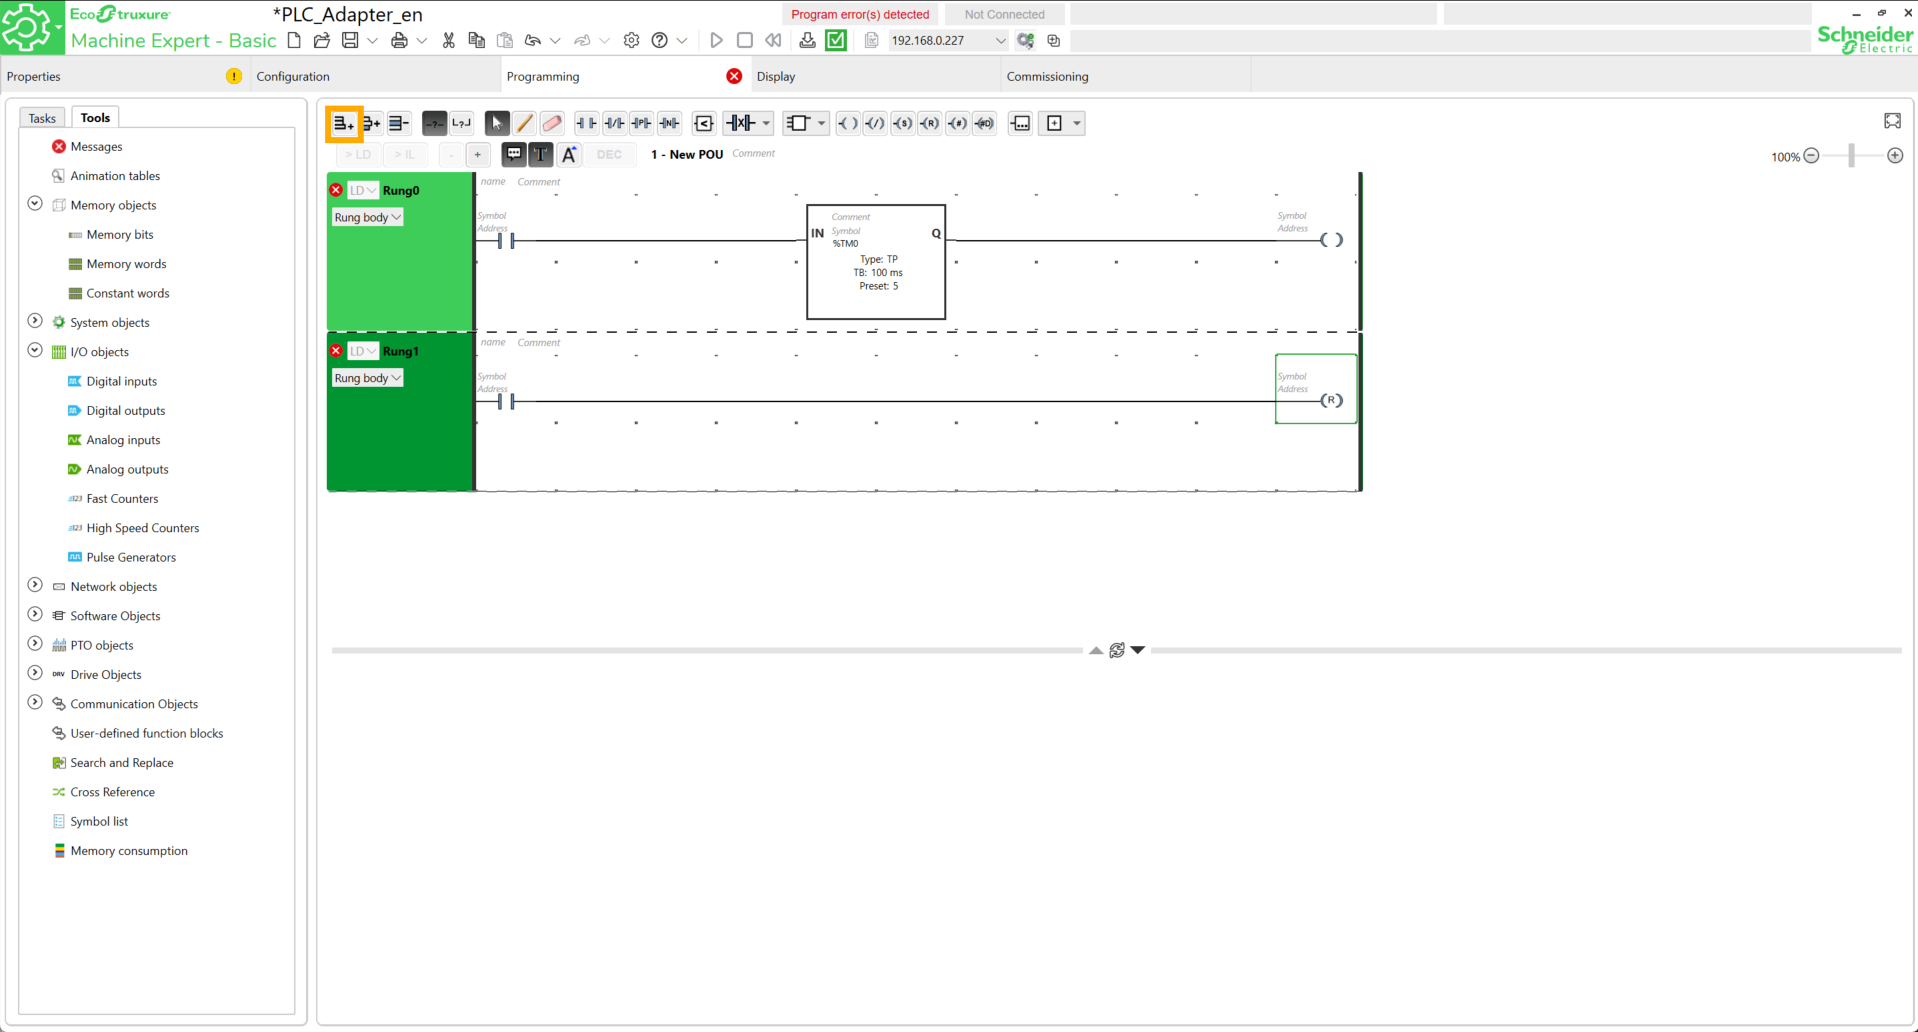This screenshot has width=1918, height=1032.
Task: Insert comparison block element
Action: (x=703, y=123)
